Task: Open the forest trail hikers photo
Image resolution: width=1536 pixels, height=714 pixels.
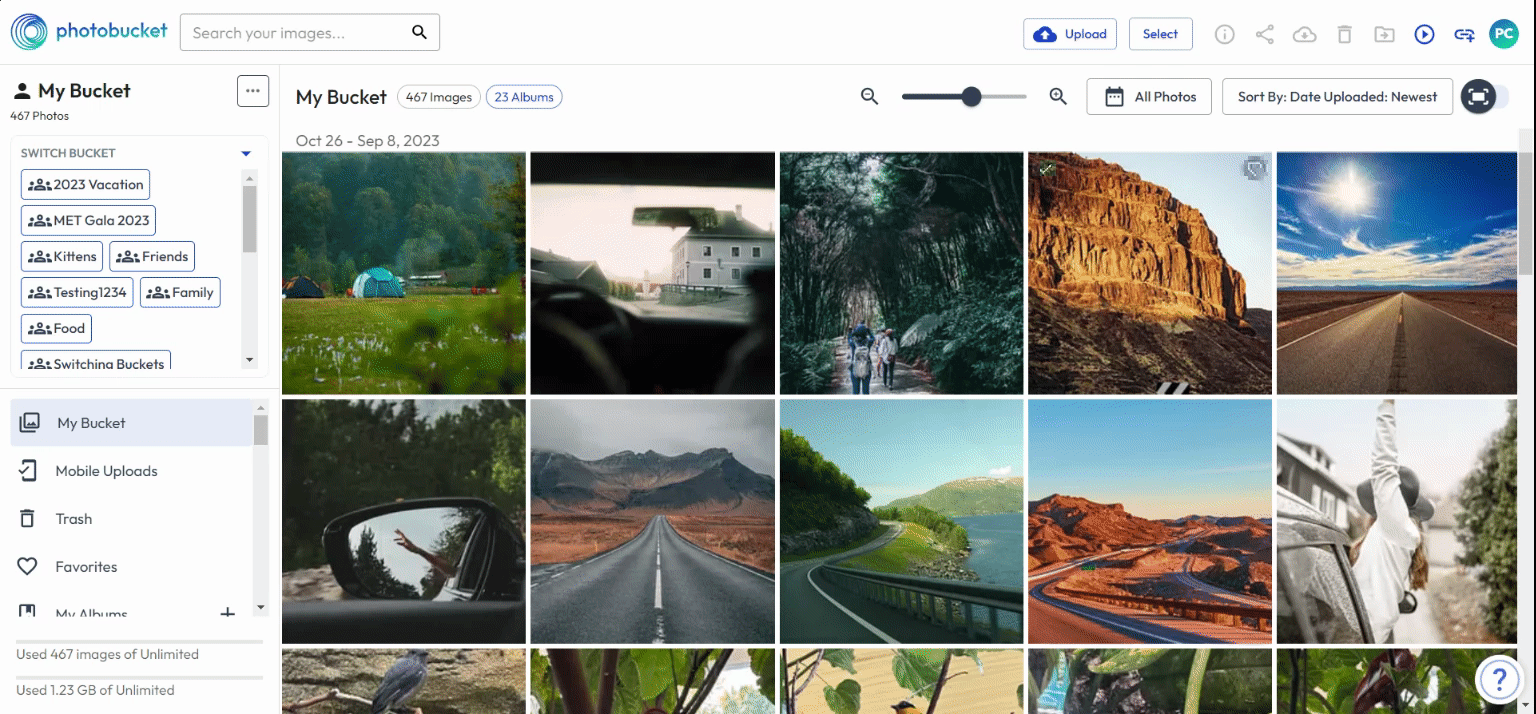Action: (902, 273)
